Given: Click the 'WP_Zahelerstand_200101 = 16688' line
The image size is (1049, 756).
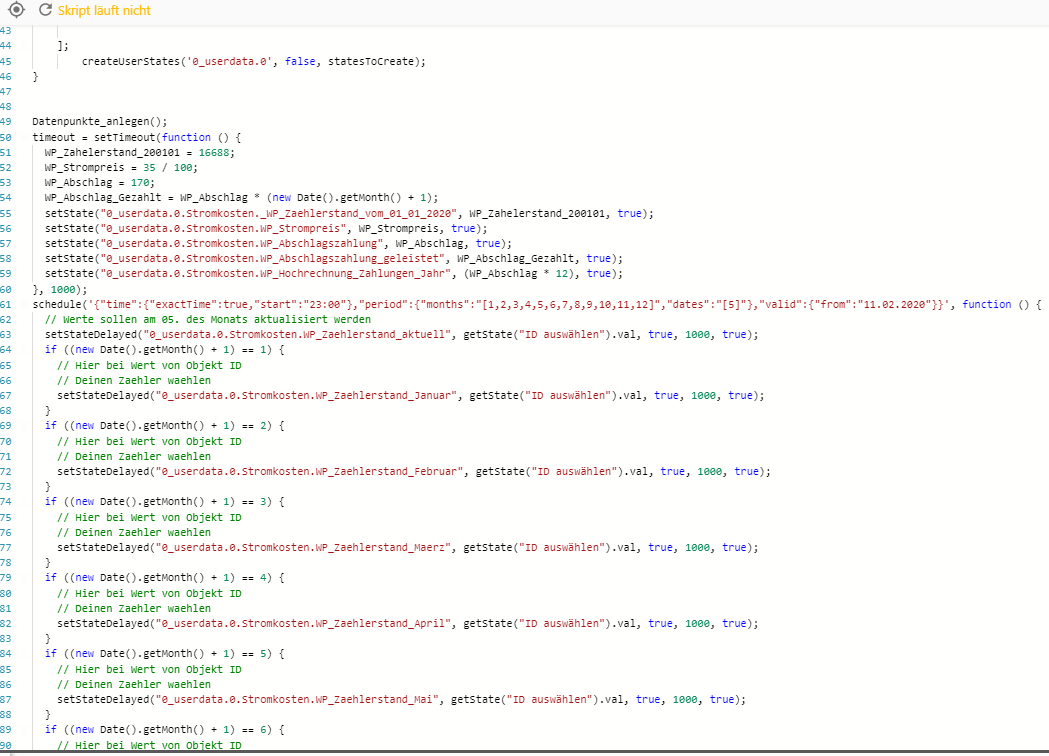Looking at the screenshot, I should pyautogui.click(x=140, y=153).
